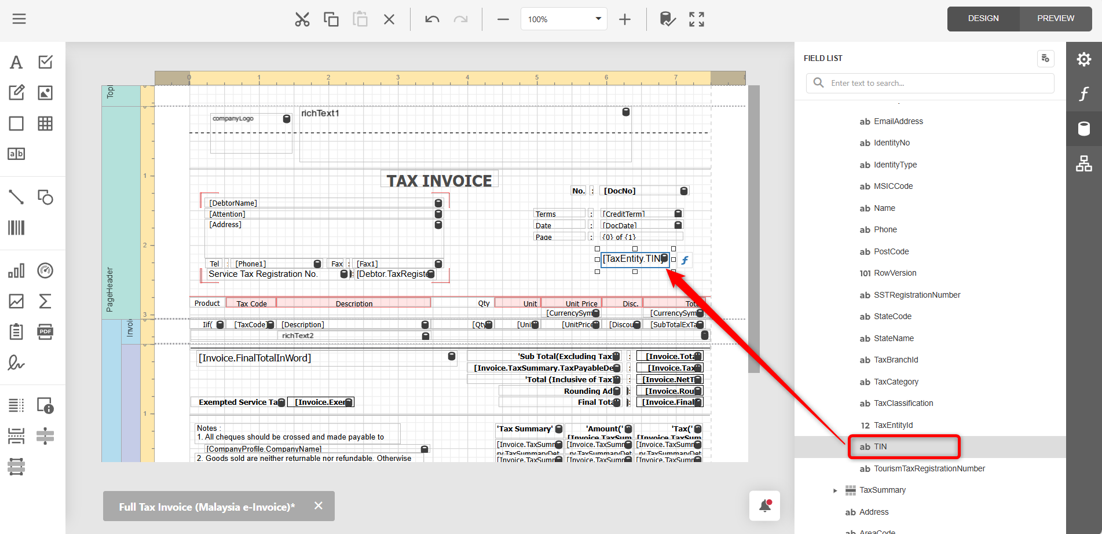The image size is (1102, 534).
Task: Open the notifications bell
Action: coord(765,506)
